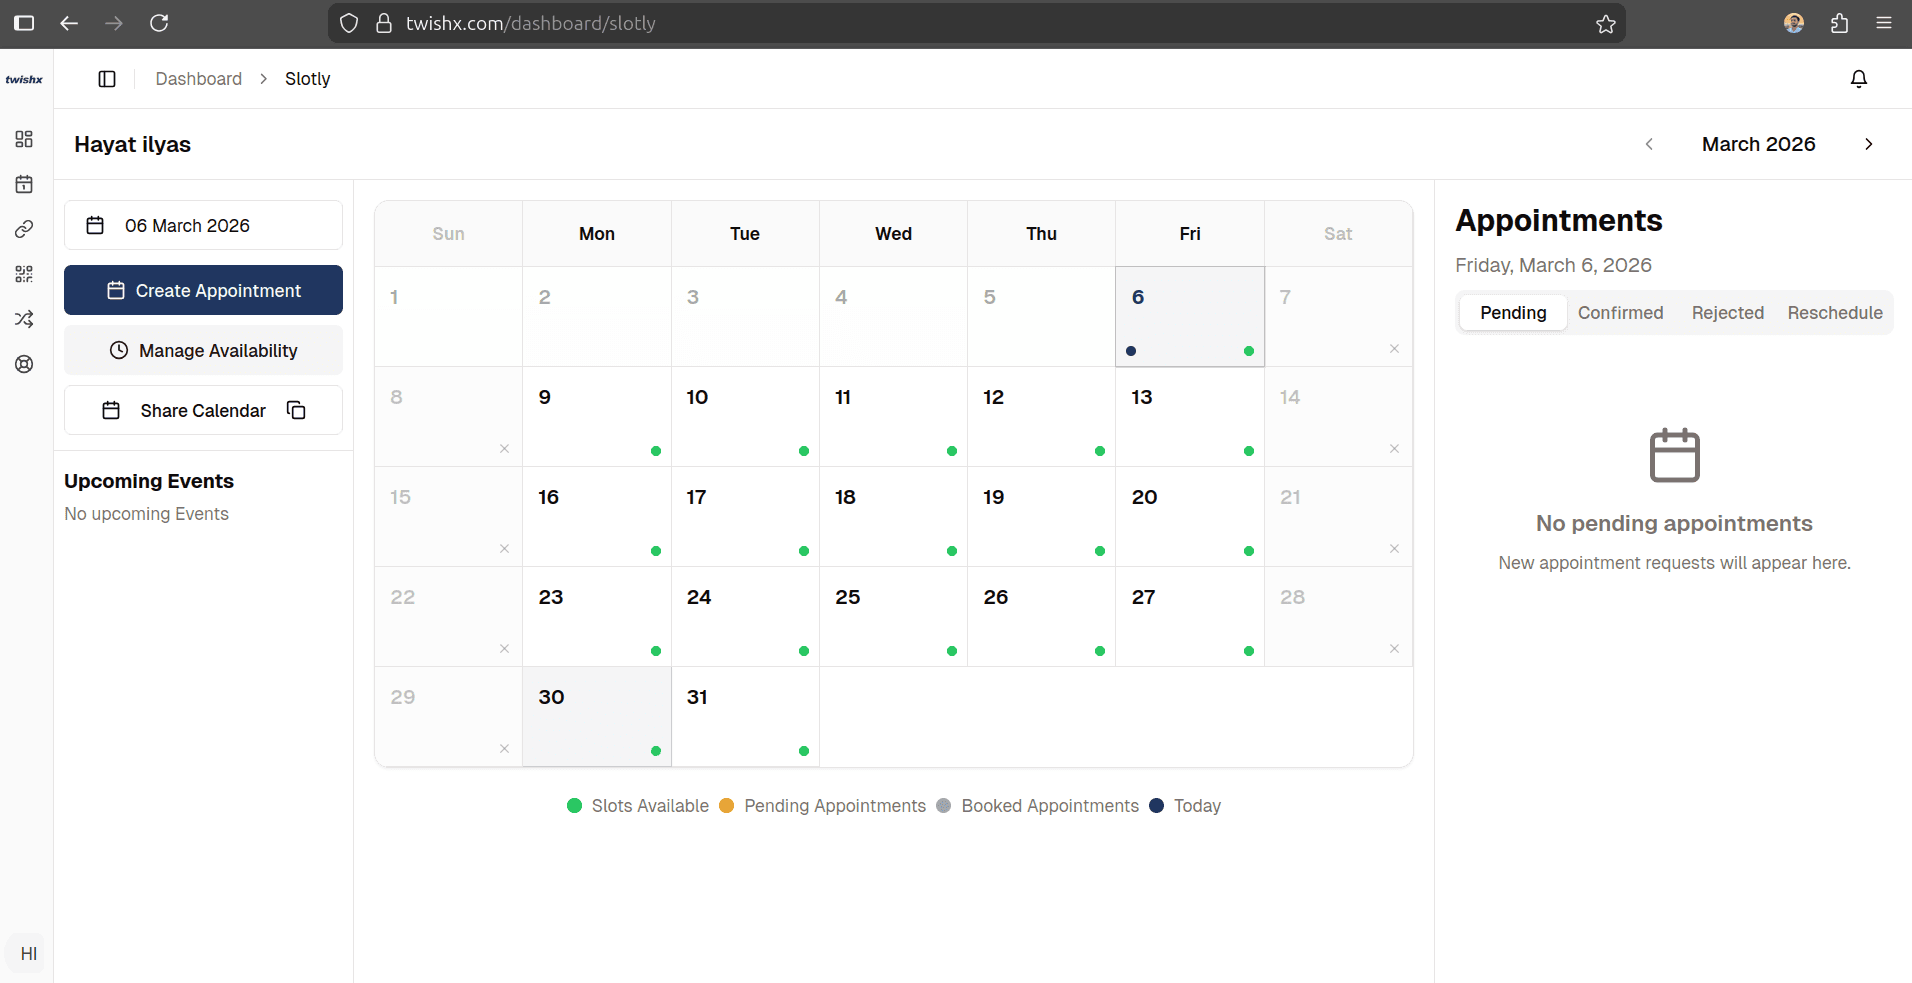Screen dimensions: 1912x983
Task: Copy the share calendar link icon
Action: point(296,410)
